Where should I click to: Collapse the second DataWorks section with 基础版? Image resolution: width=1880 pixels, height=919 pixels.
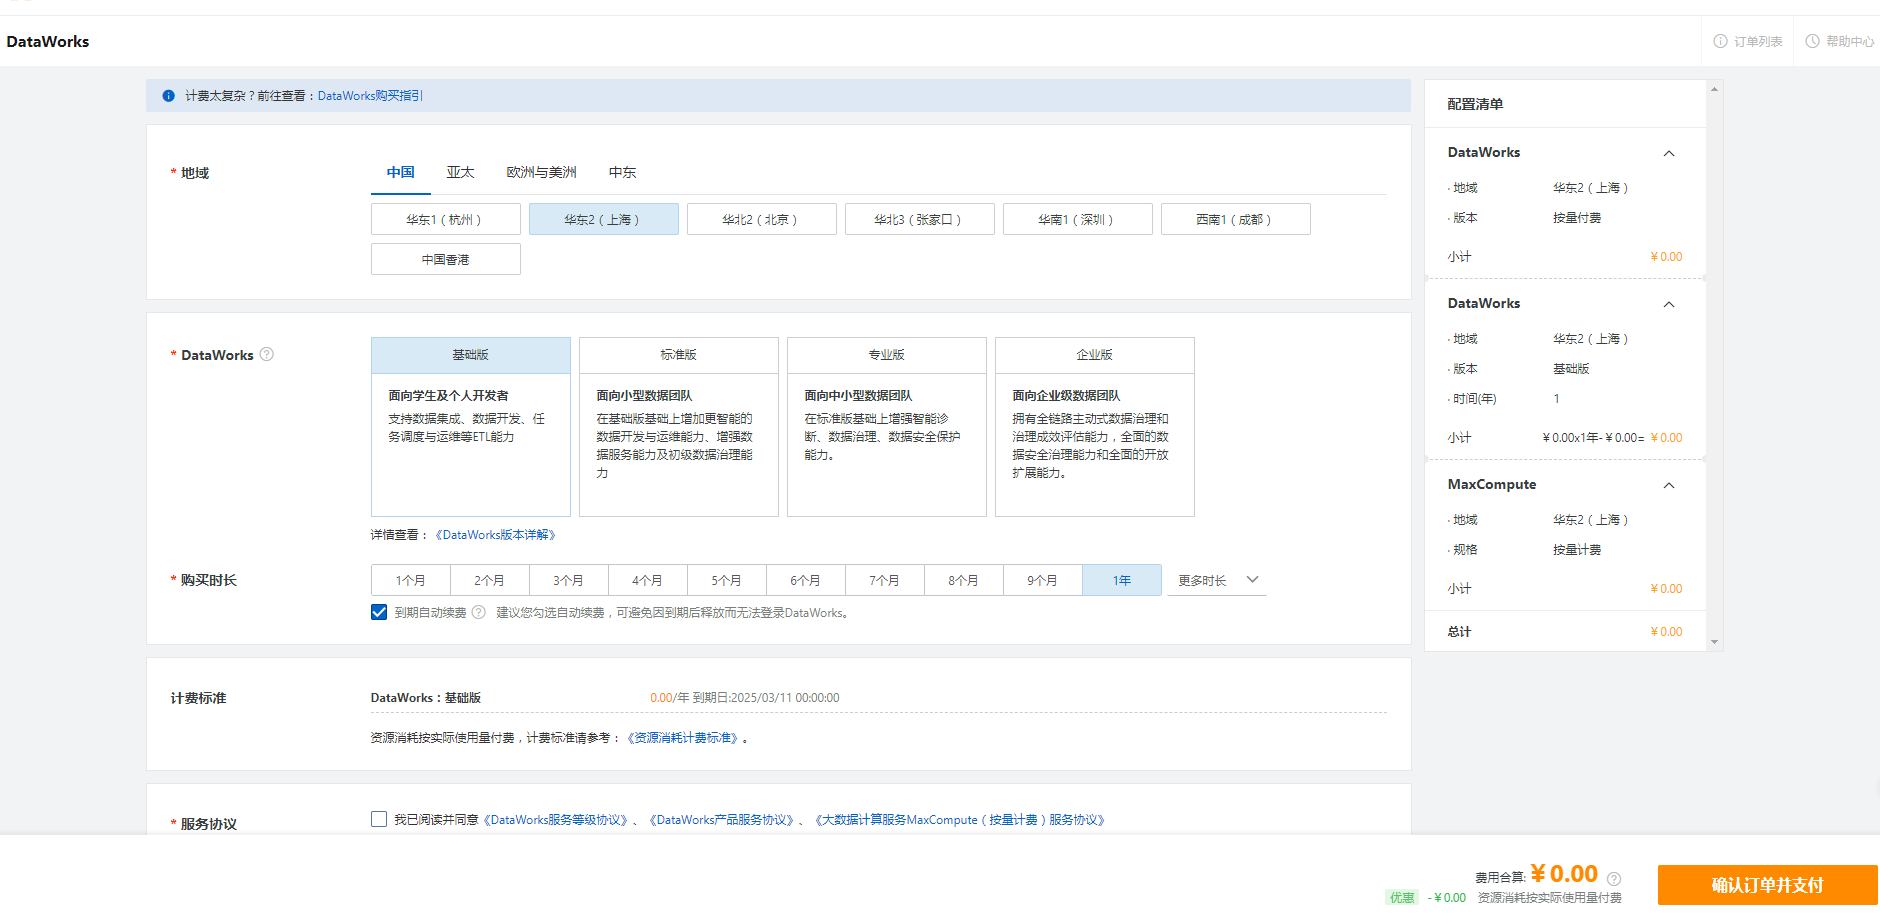click(1669, 304)
